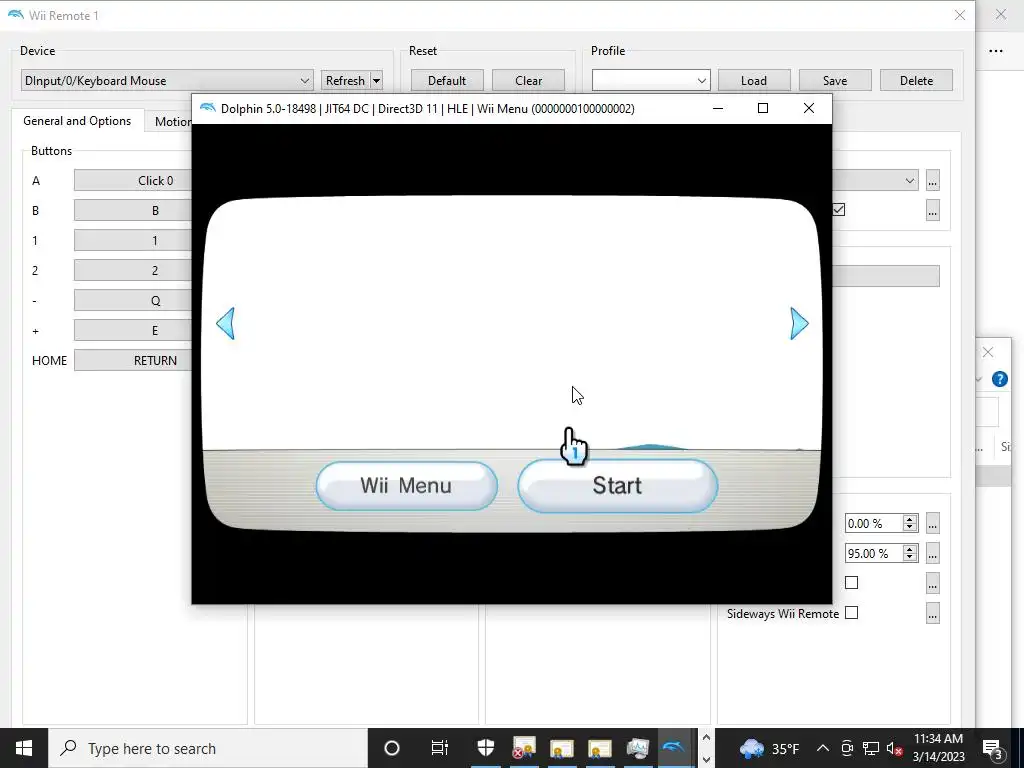Load the selected profile

pos(754,80)
